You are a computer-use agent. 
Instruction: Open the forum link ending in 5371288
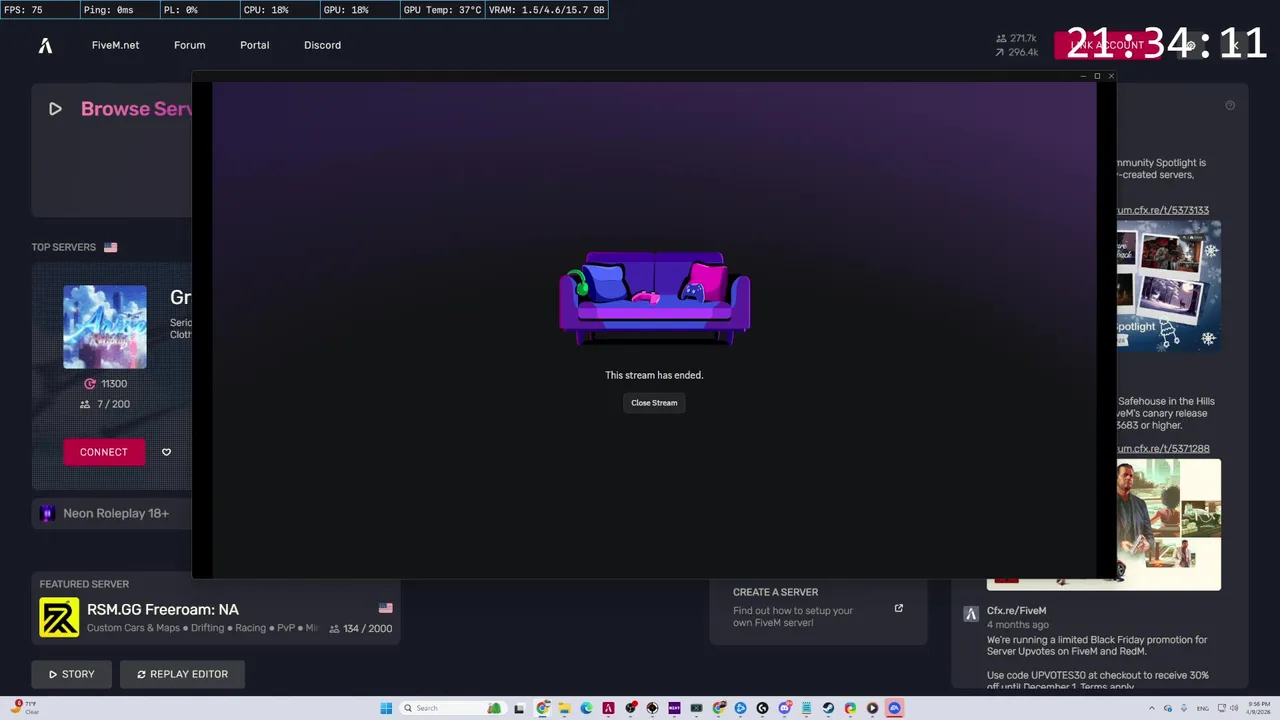(x=1163, y=449)
